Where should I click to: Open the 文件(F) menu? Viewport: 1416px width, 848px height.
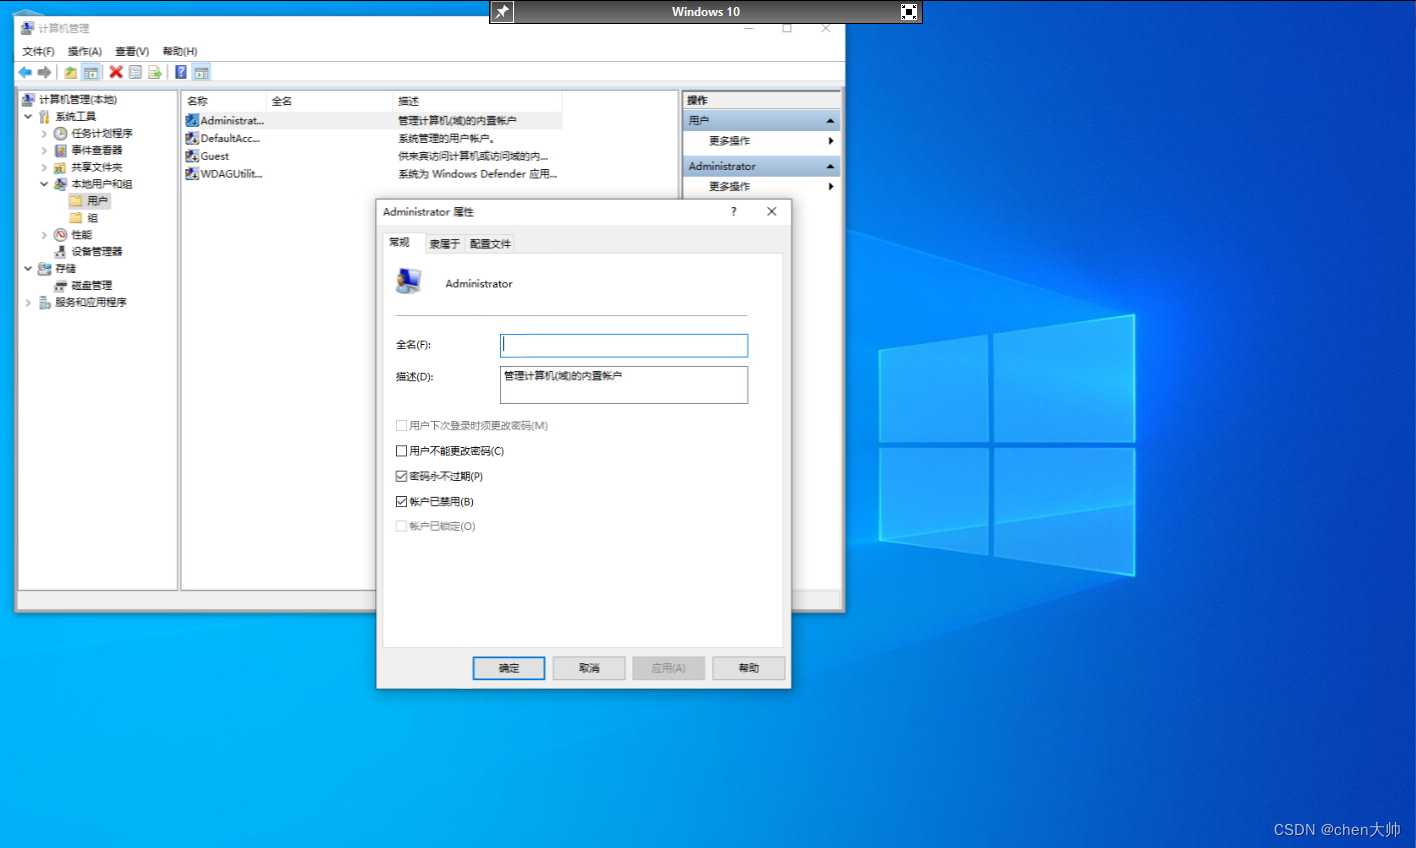[38, 51]
